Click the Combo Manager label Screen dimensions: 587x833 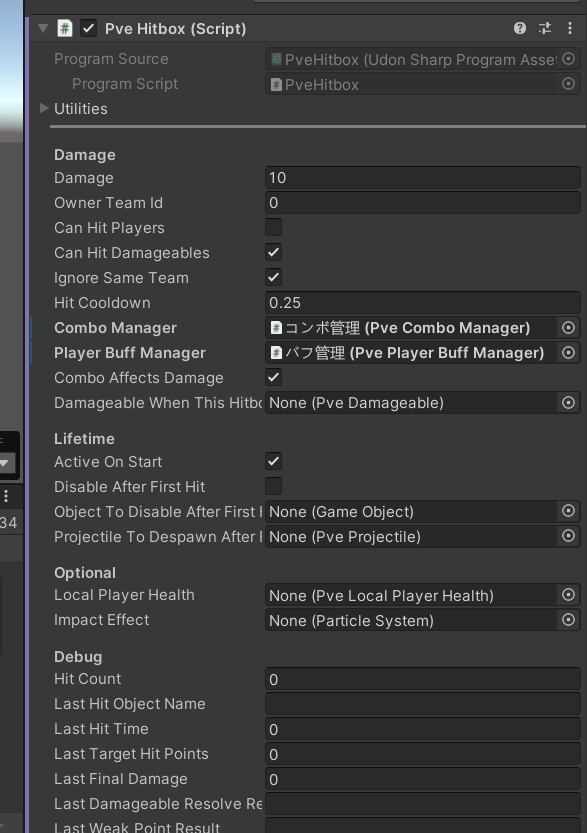(x=115, y=328)
